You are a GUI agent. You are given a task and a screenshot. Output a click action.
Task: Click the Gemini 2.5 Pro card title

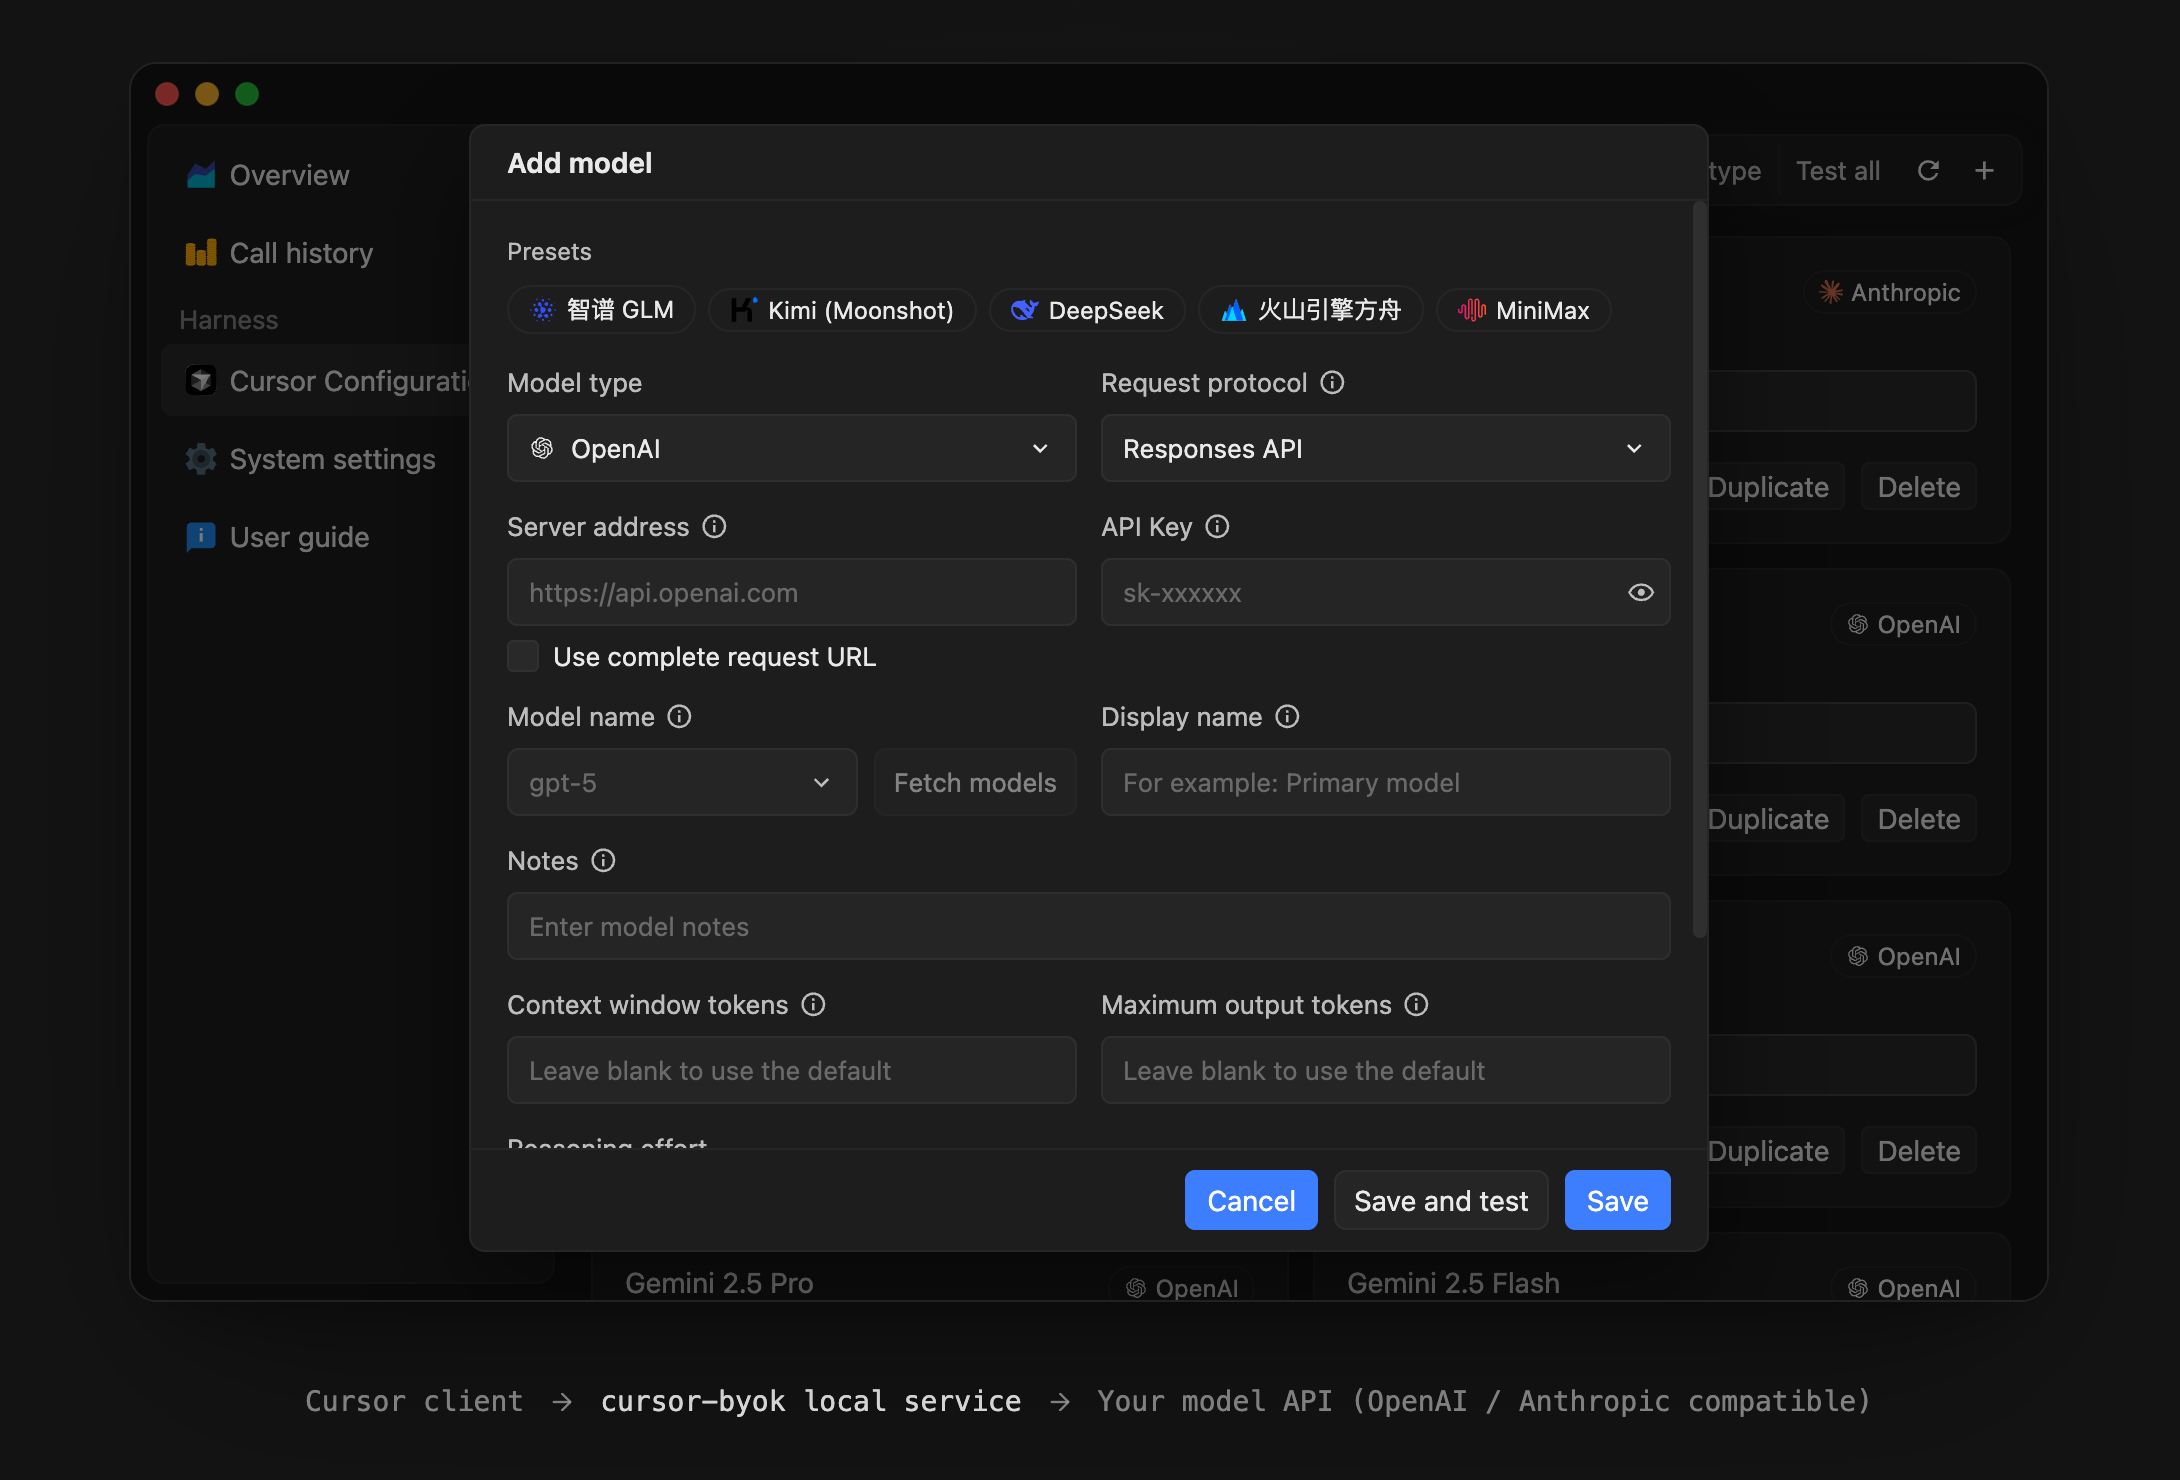coord(719,1283)
